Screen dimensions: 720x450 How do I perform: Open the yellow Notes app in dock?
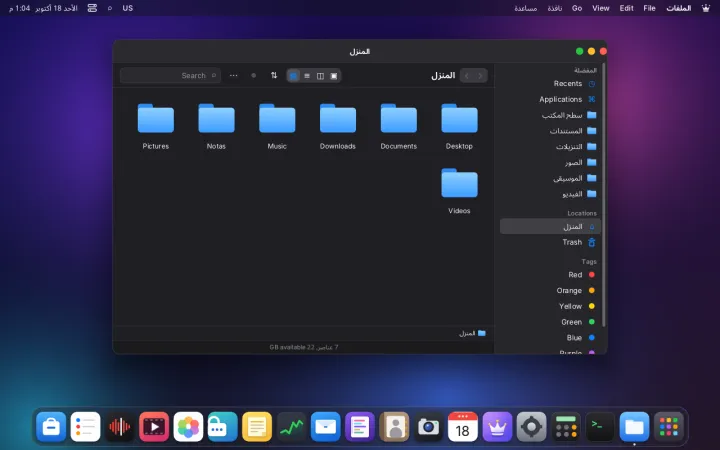pyautogui.click(x=257, y=427)
